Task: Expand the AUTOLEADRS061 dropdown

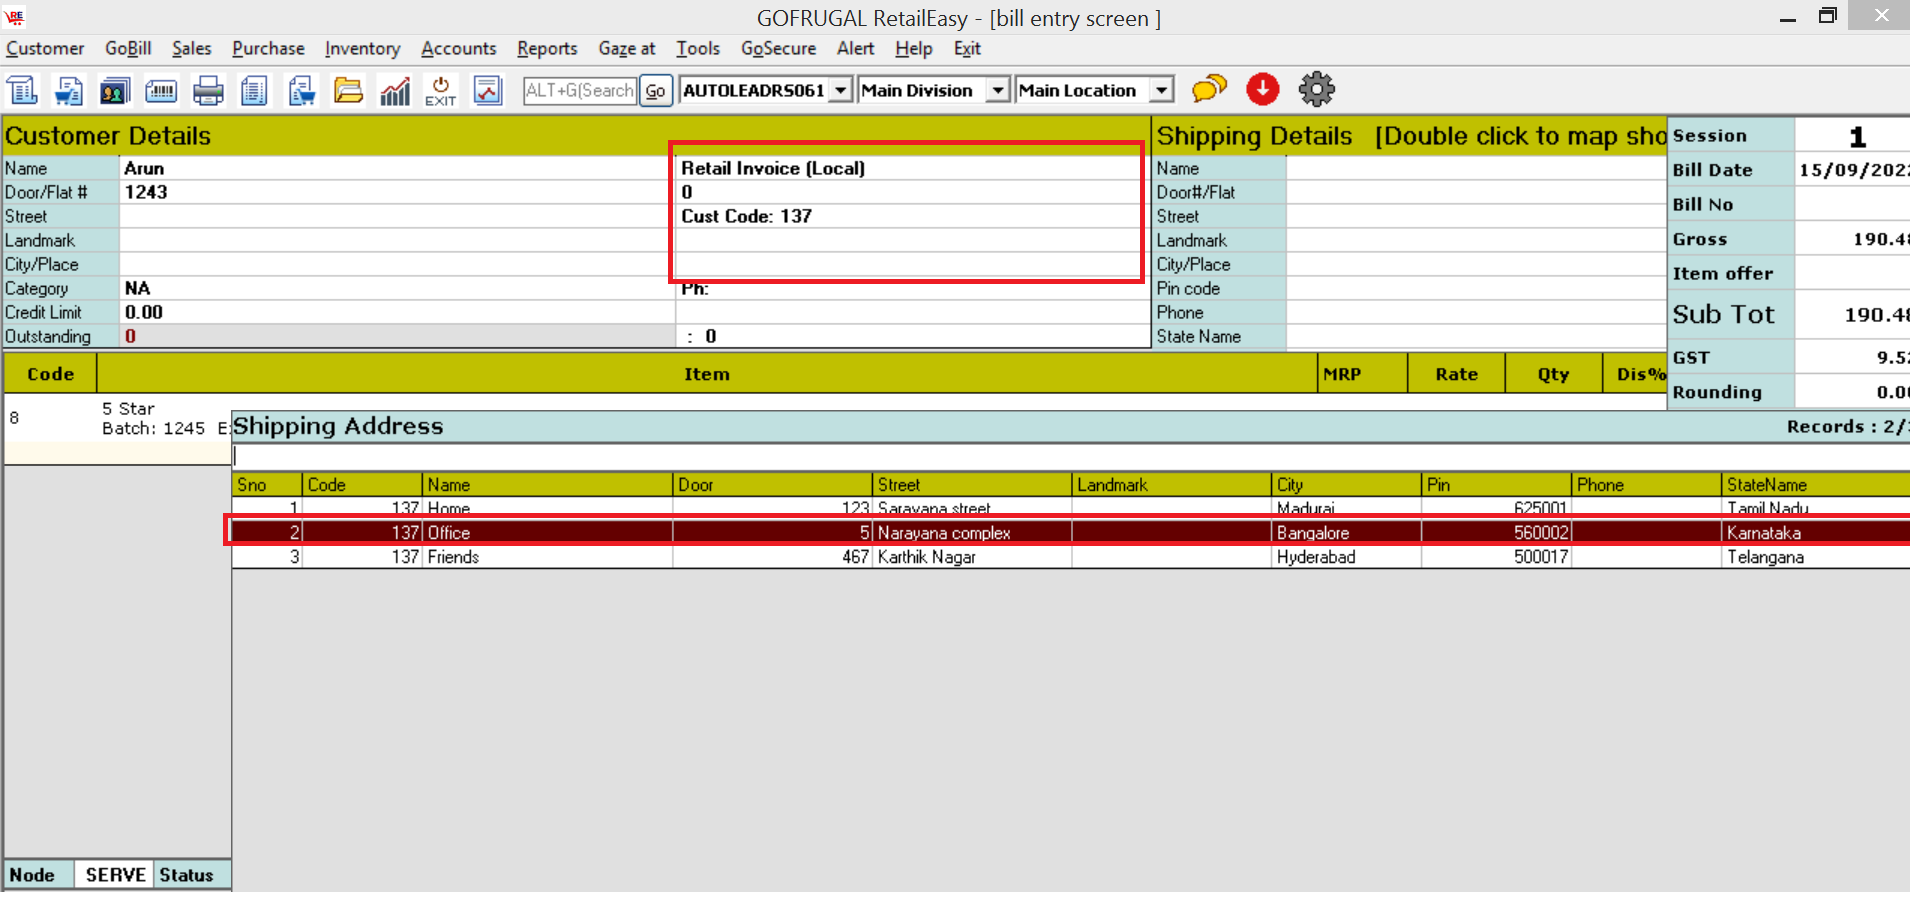Action: pyautogui.click(x=841, y=91)
